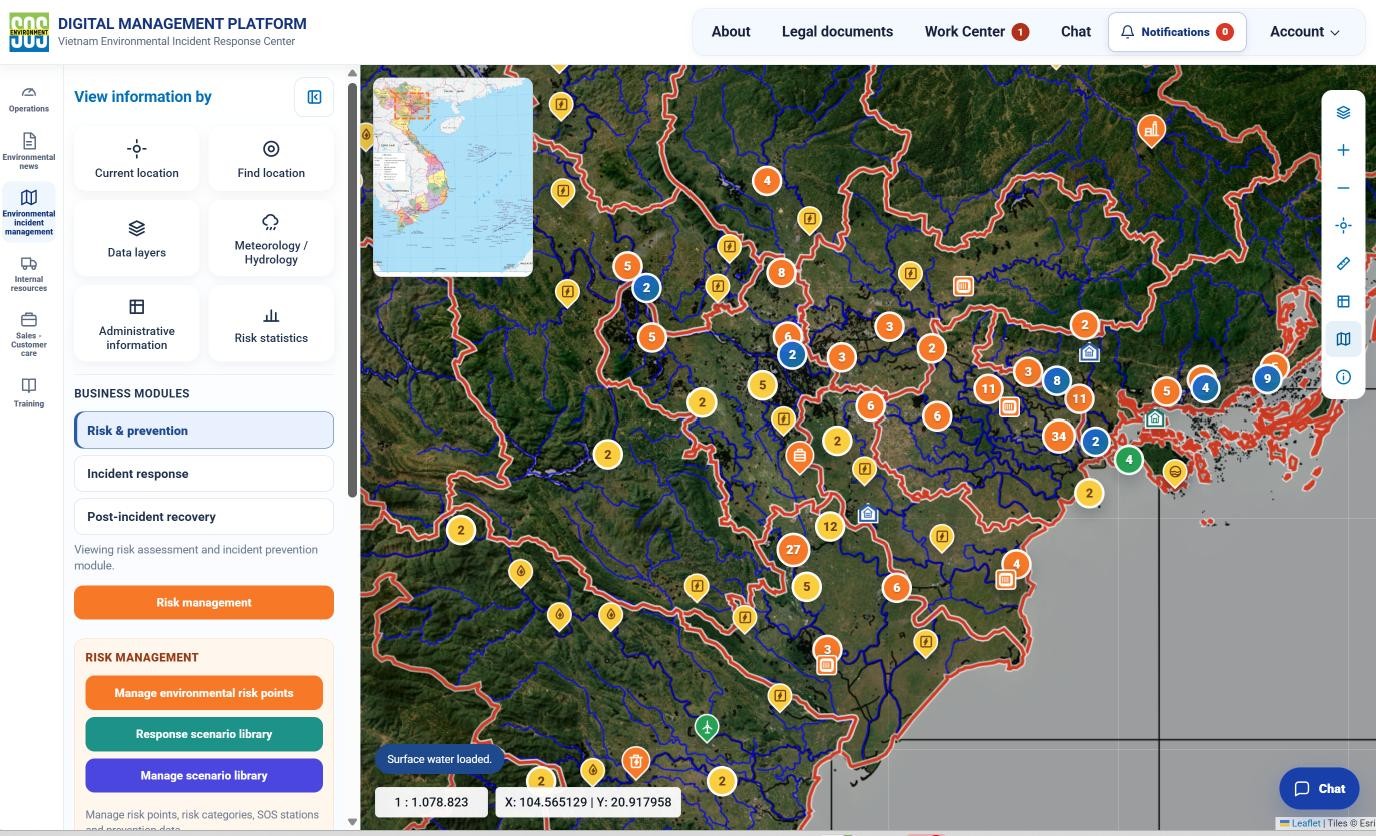Image resolution: width=1376 pixels, height=836 pixels.
Task: Open Meteorology / Hydrology tile
Action: [x=271, y=239]
